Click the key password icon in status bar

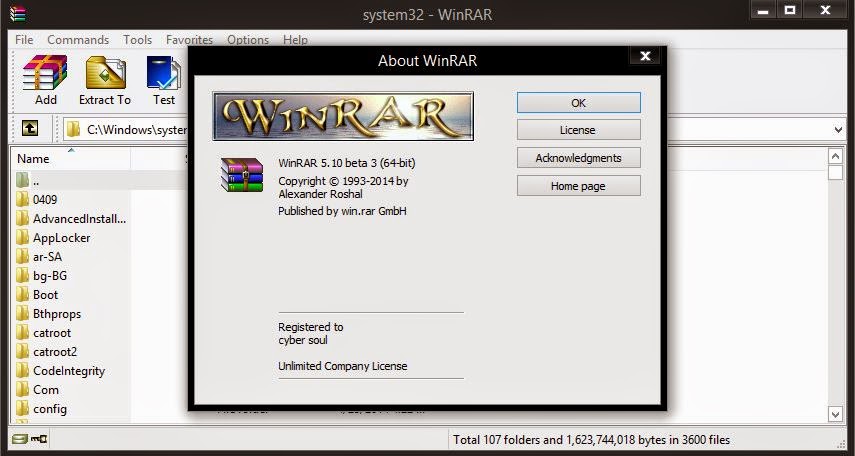(39, 439)
